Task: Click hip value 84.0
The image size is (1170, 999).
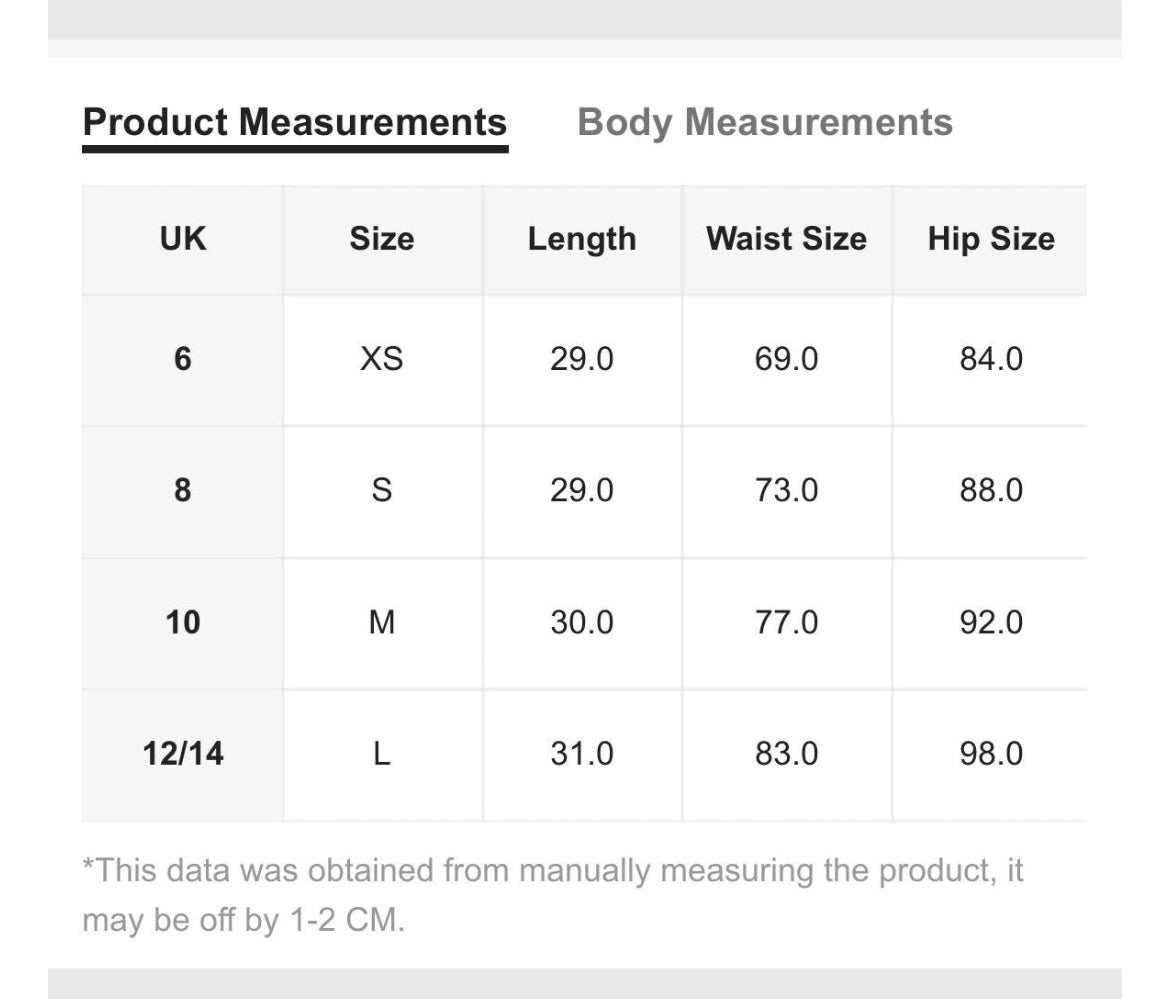Action: tap(991, 359)
